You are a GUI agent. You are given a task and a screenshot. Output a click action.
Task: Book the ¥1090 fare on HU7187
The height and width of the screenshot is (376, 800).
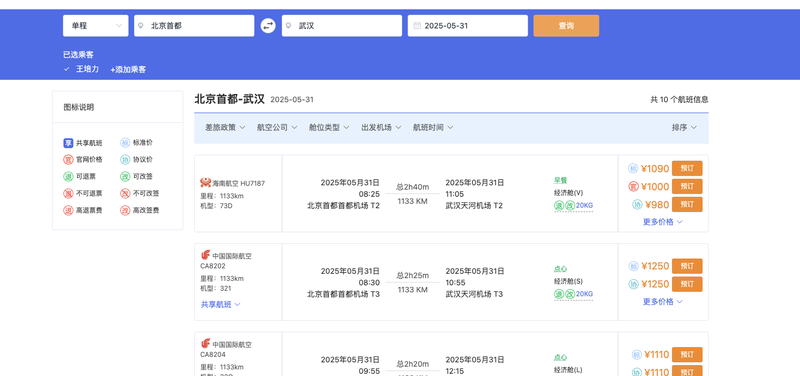(x=687, y=168)
